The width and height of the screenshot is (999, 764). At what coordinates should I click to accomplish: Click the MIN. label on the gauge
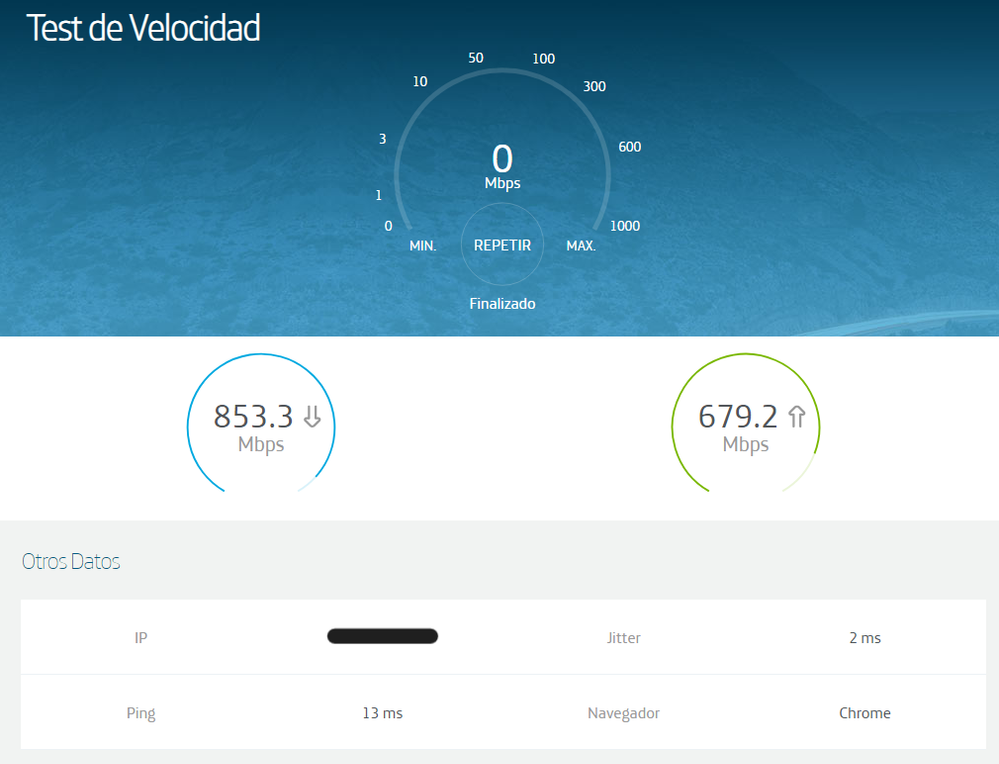tap(423, 246)
